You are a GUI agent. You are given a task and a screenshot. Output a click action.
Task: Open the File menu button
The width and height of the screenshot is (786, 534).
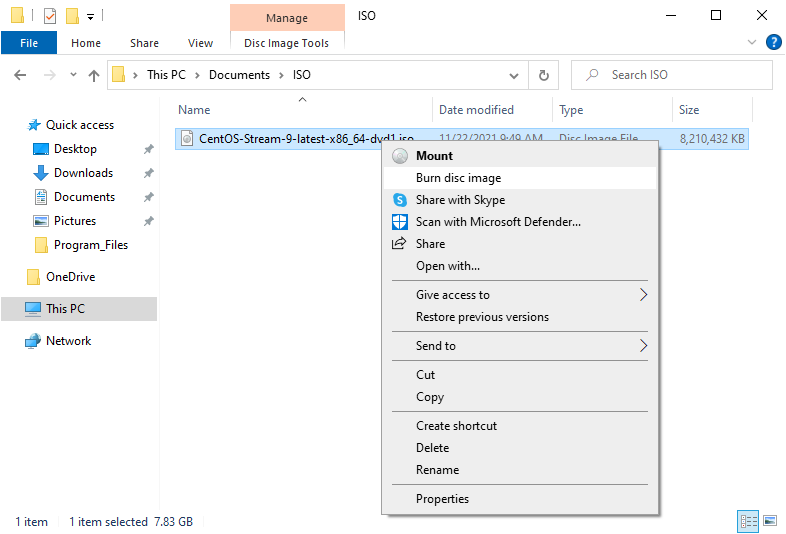[x=29, y=43]
